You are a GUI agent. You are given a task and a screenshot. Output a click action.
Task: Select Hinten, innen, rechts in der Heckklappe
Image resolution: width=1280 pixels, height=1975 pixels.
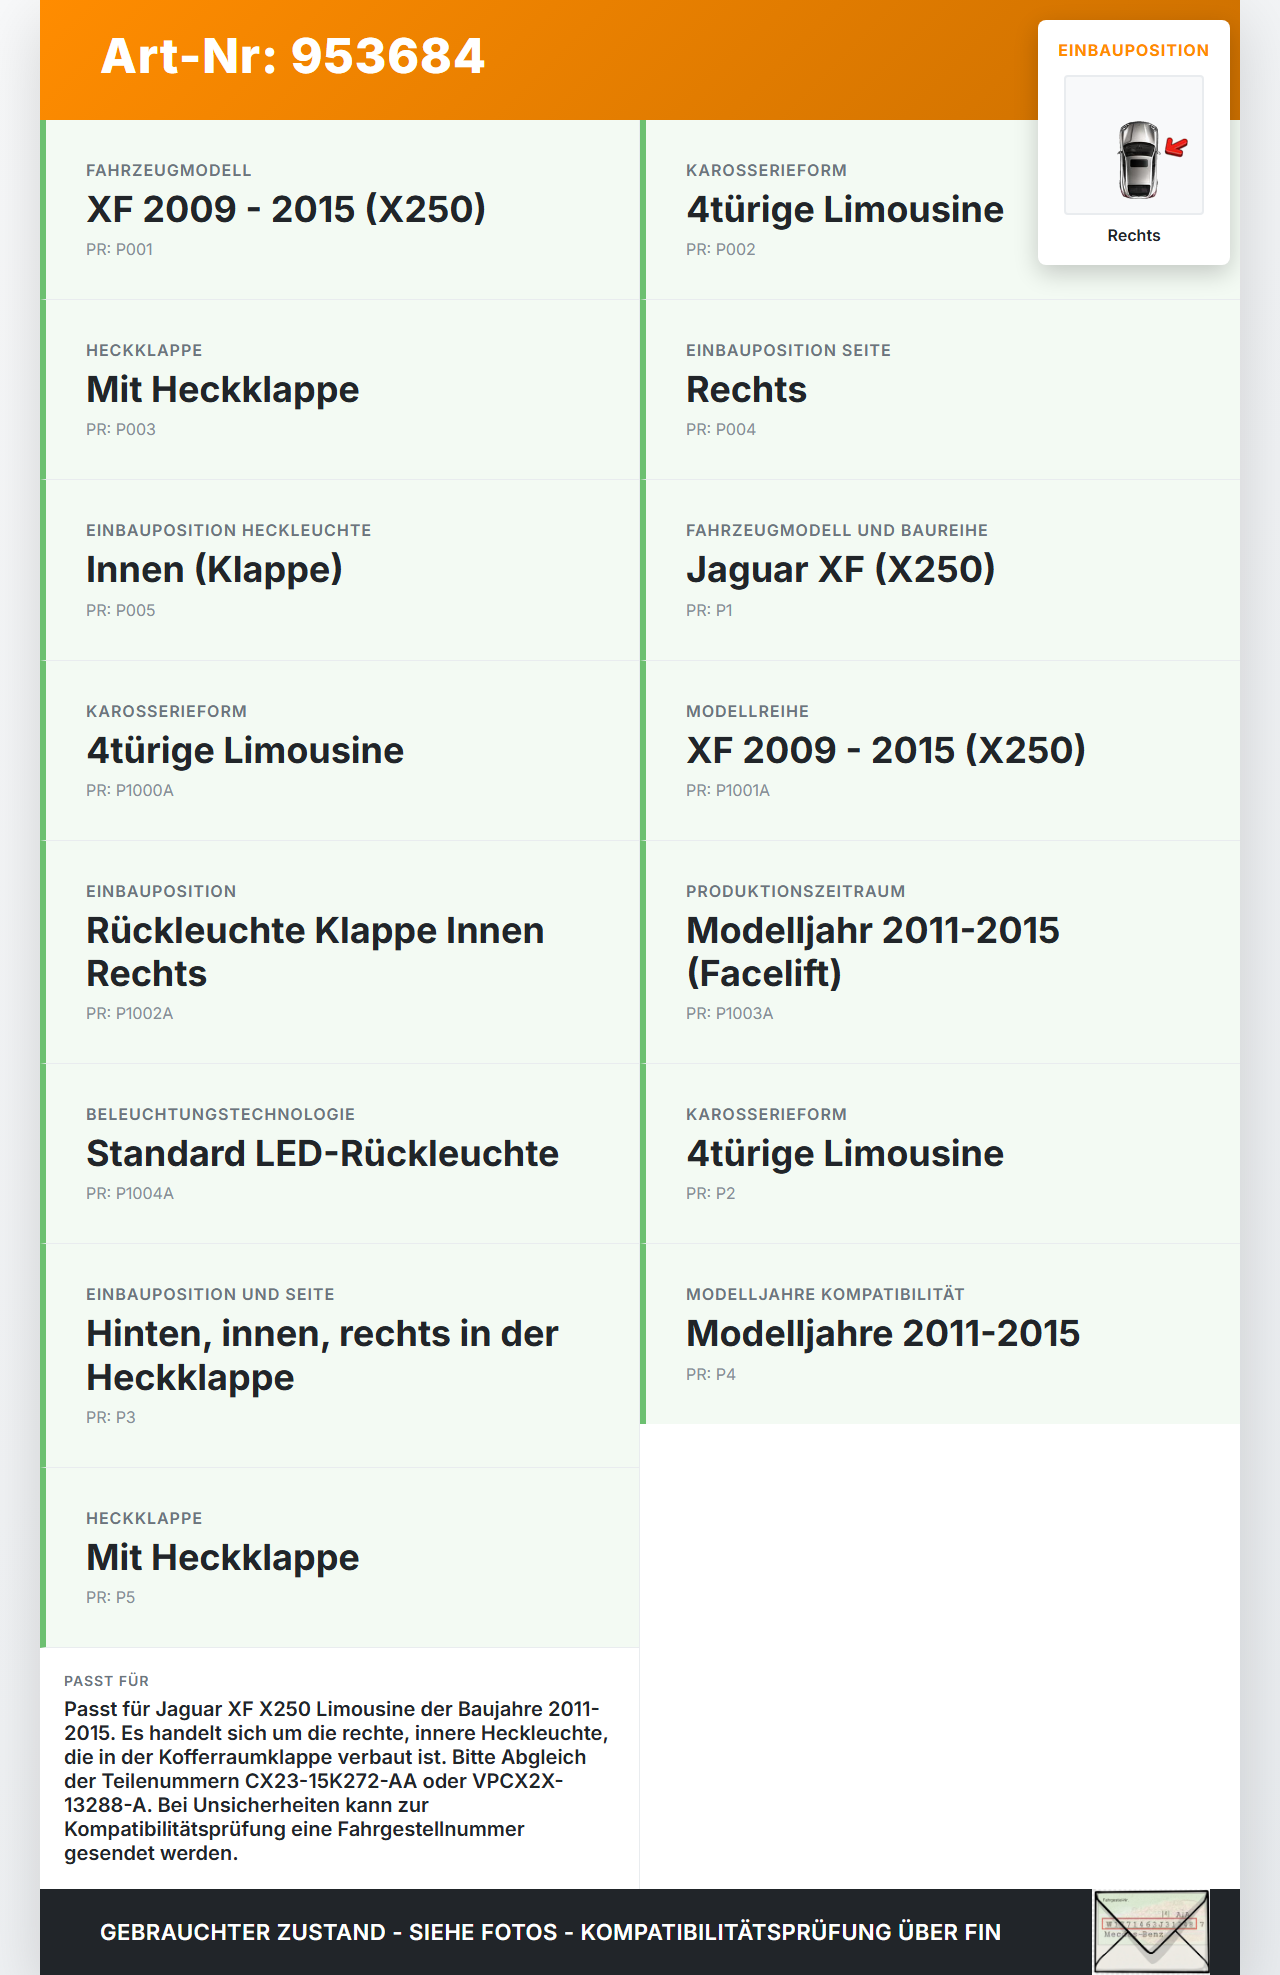coord(322,1356)
